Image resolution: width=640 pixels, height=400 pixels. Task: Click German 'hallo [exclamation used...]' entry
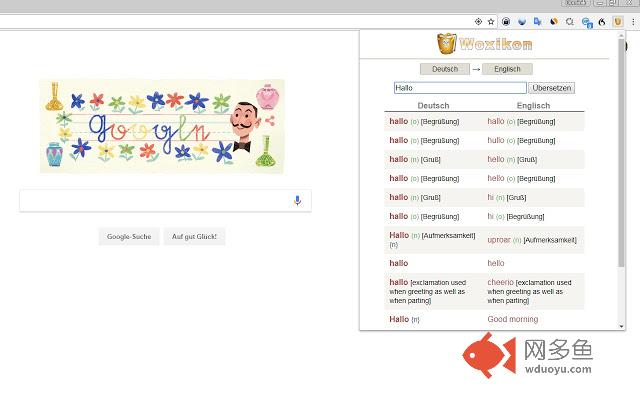[427, 291]
